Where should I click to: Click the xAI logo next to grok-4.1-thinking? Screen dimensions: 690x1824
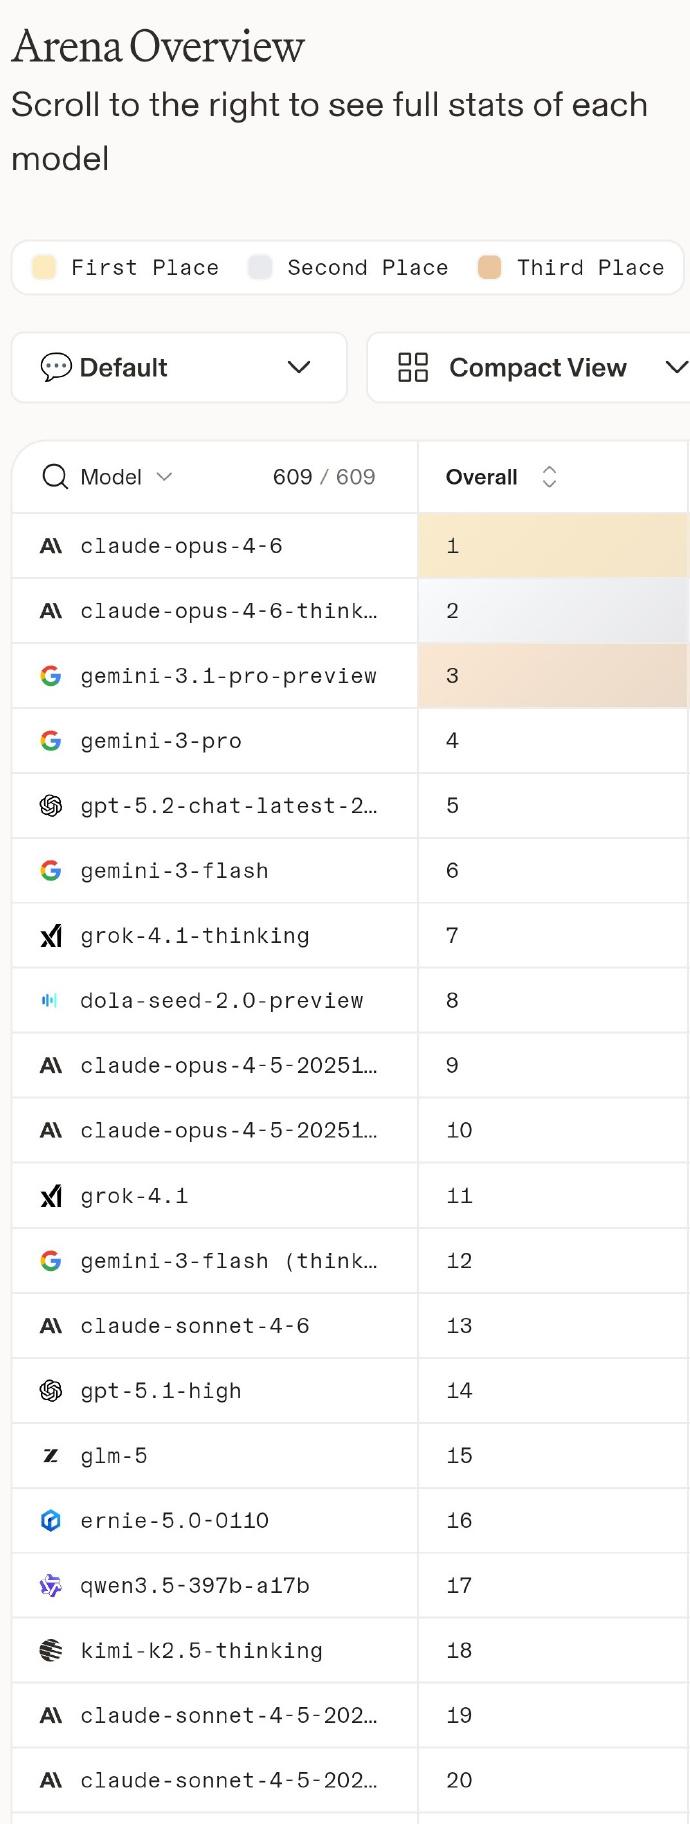pos(51,936)
